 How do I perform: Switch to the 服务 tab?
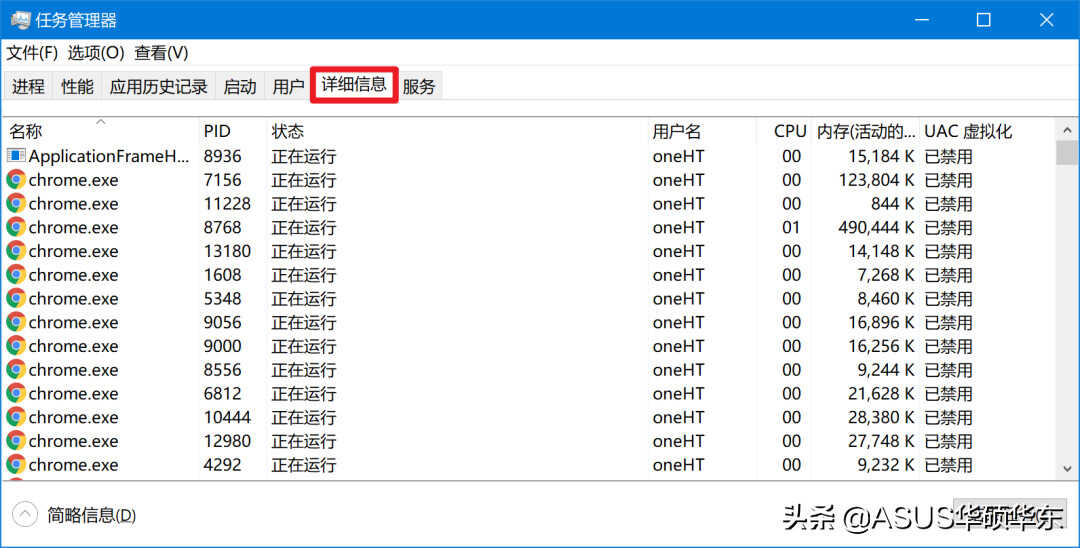click(x=419, y=86)
